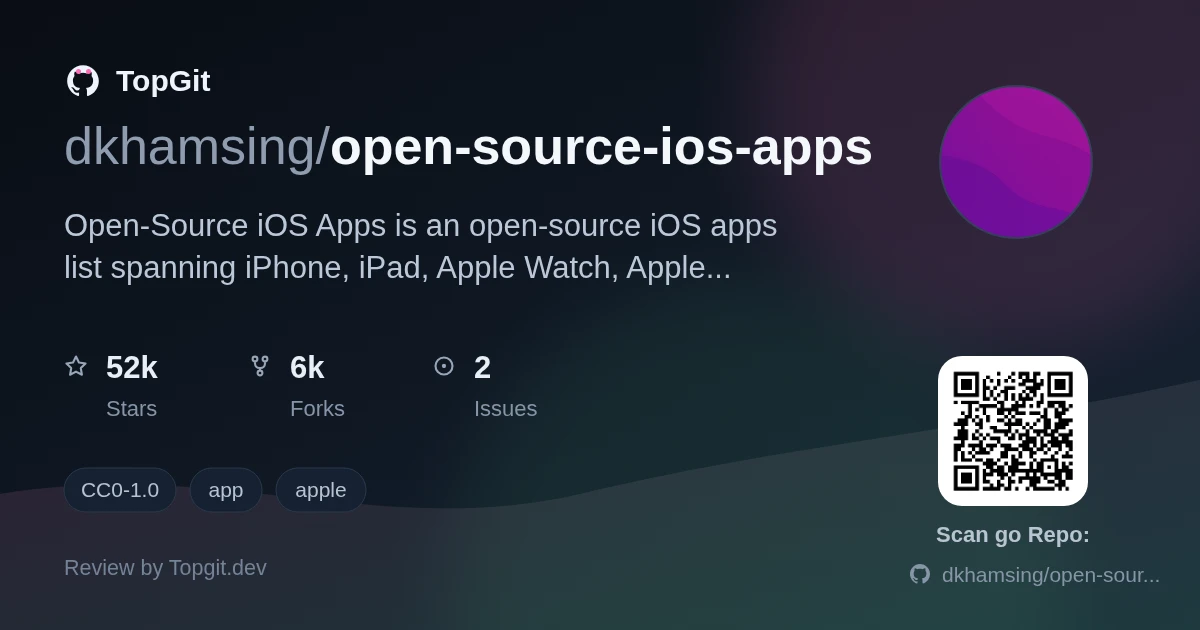Click the Review by Topgit.dev text

click(165, 568)
